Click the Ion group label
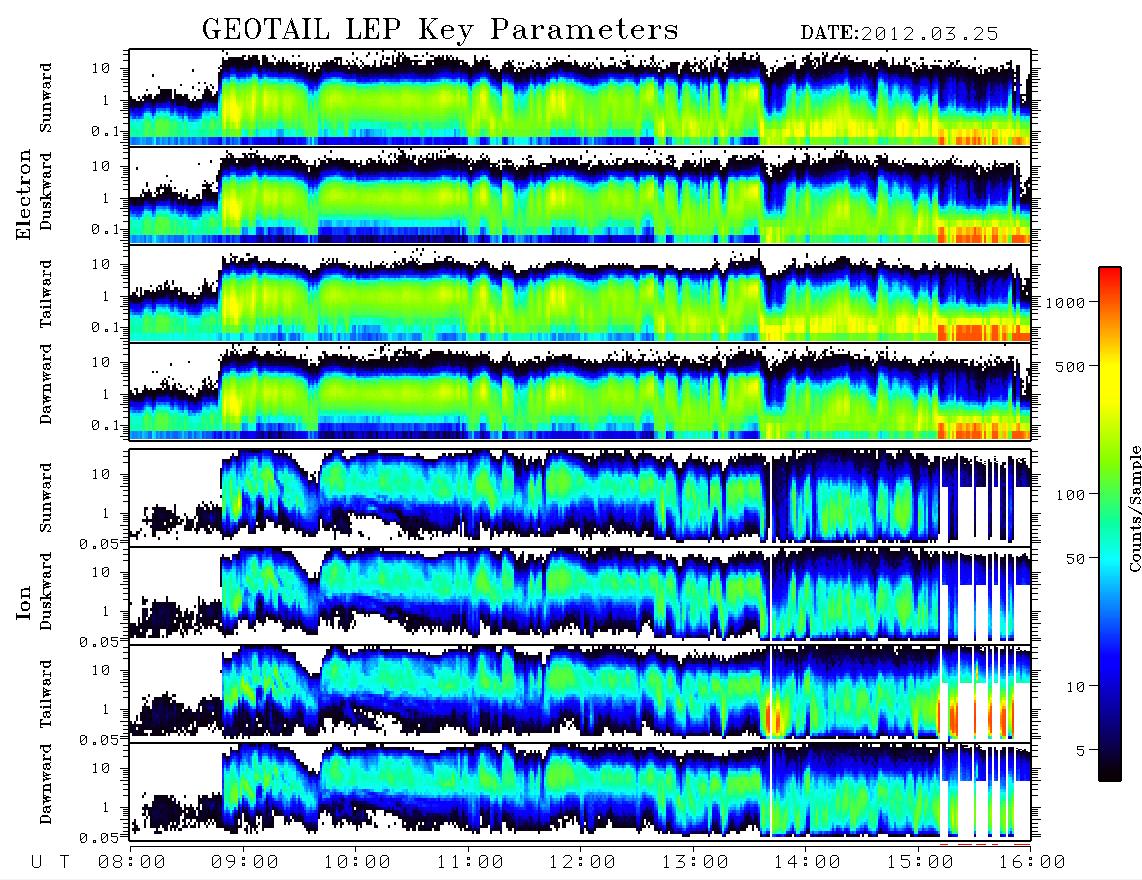The height and width of the screenshot is (880, 1142). point(24,603)
